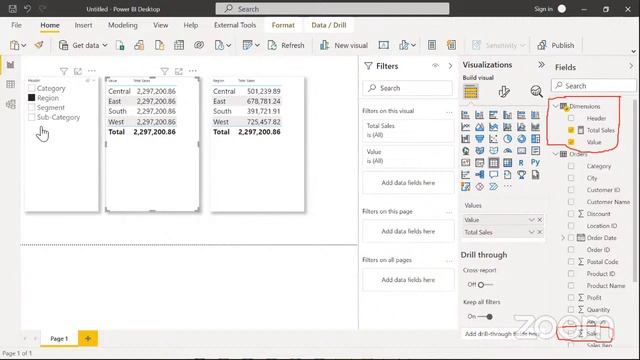
Task: Open Analytics pane magnifier icon
Action: pos(536,91)
